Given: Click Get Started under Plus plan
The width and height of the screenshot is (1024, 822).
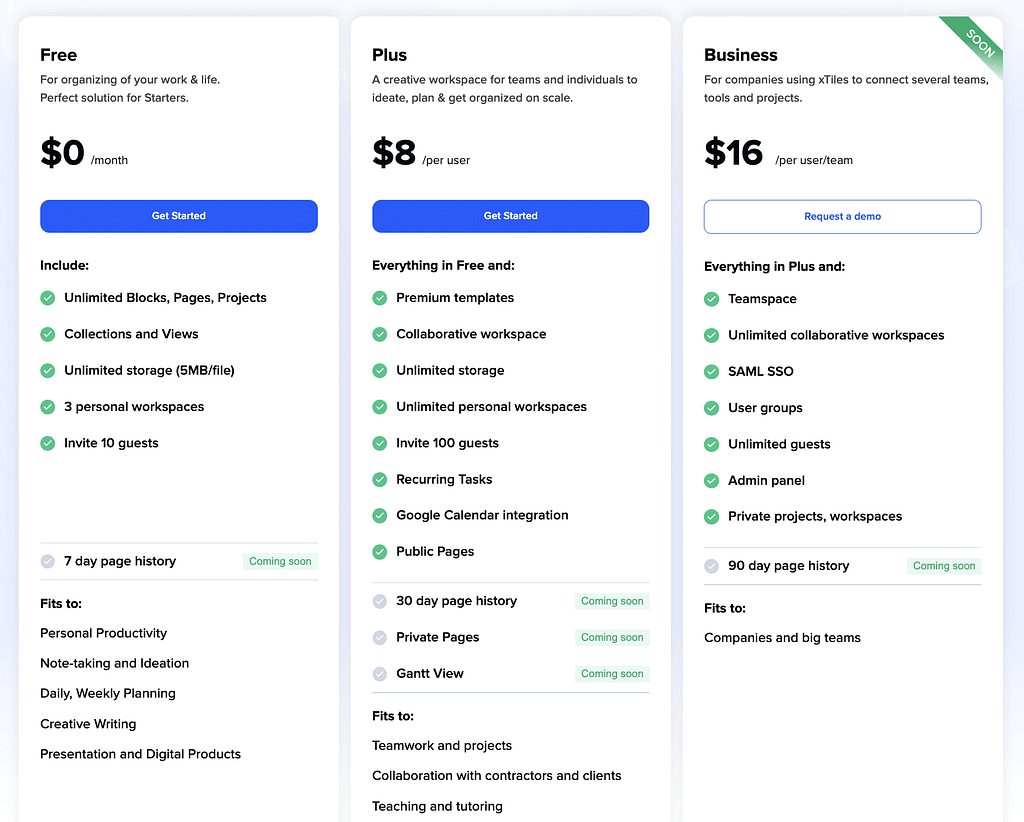Looking at the screenshot, I should coord(511,216).
